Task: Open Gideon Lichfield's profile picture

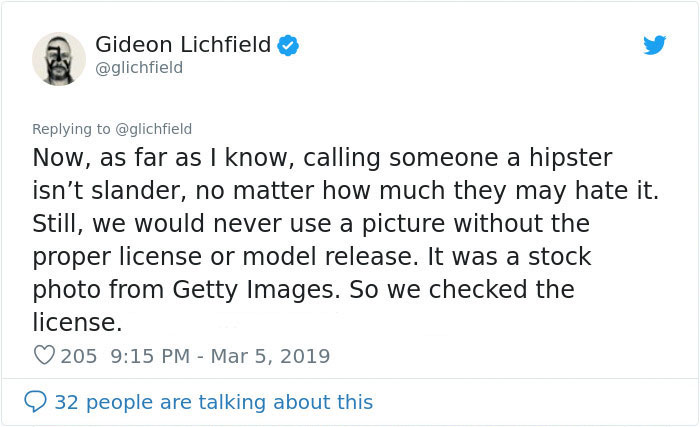Action: tap(59, 58)
